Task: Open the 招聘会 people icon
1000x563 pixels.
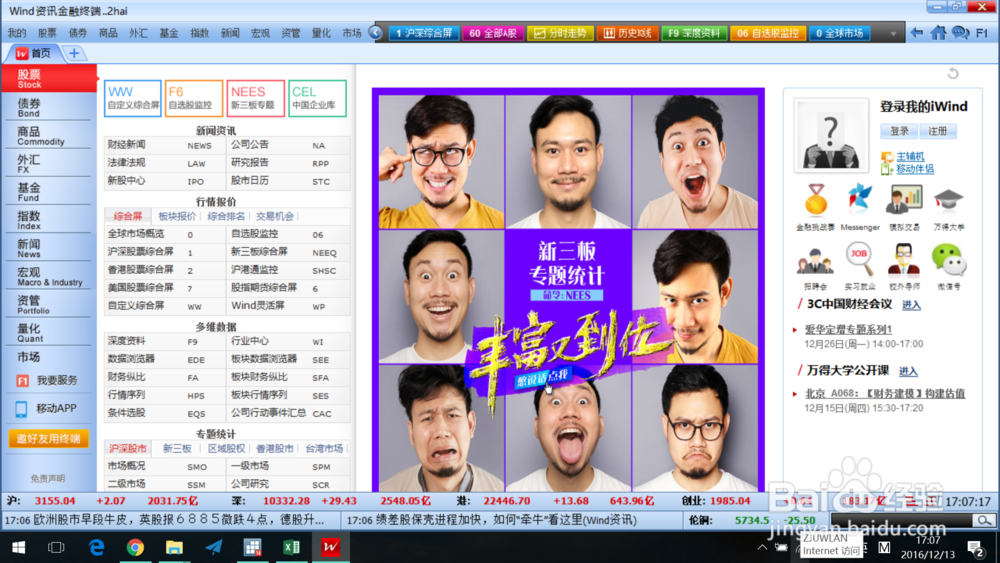Action: pos(815,261)
